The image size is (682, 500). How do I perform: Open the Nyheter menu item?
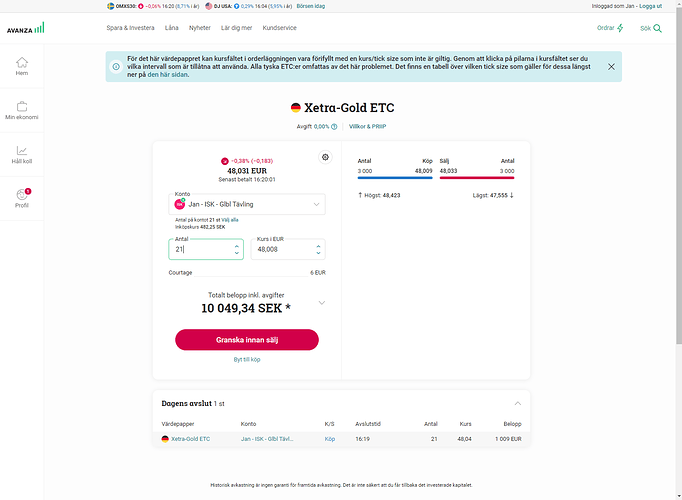pos(200,28)
